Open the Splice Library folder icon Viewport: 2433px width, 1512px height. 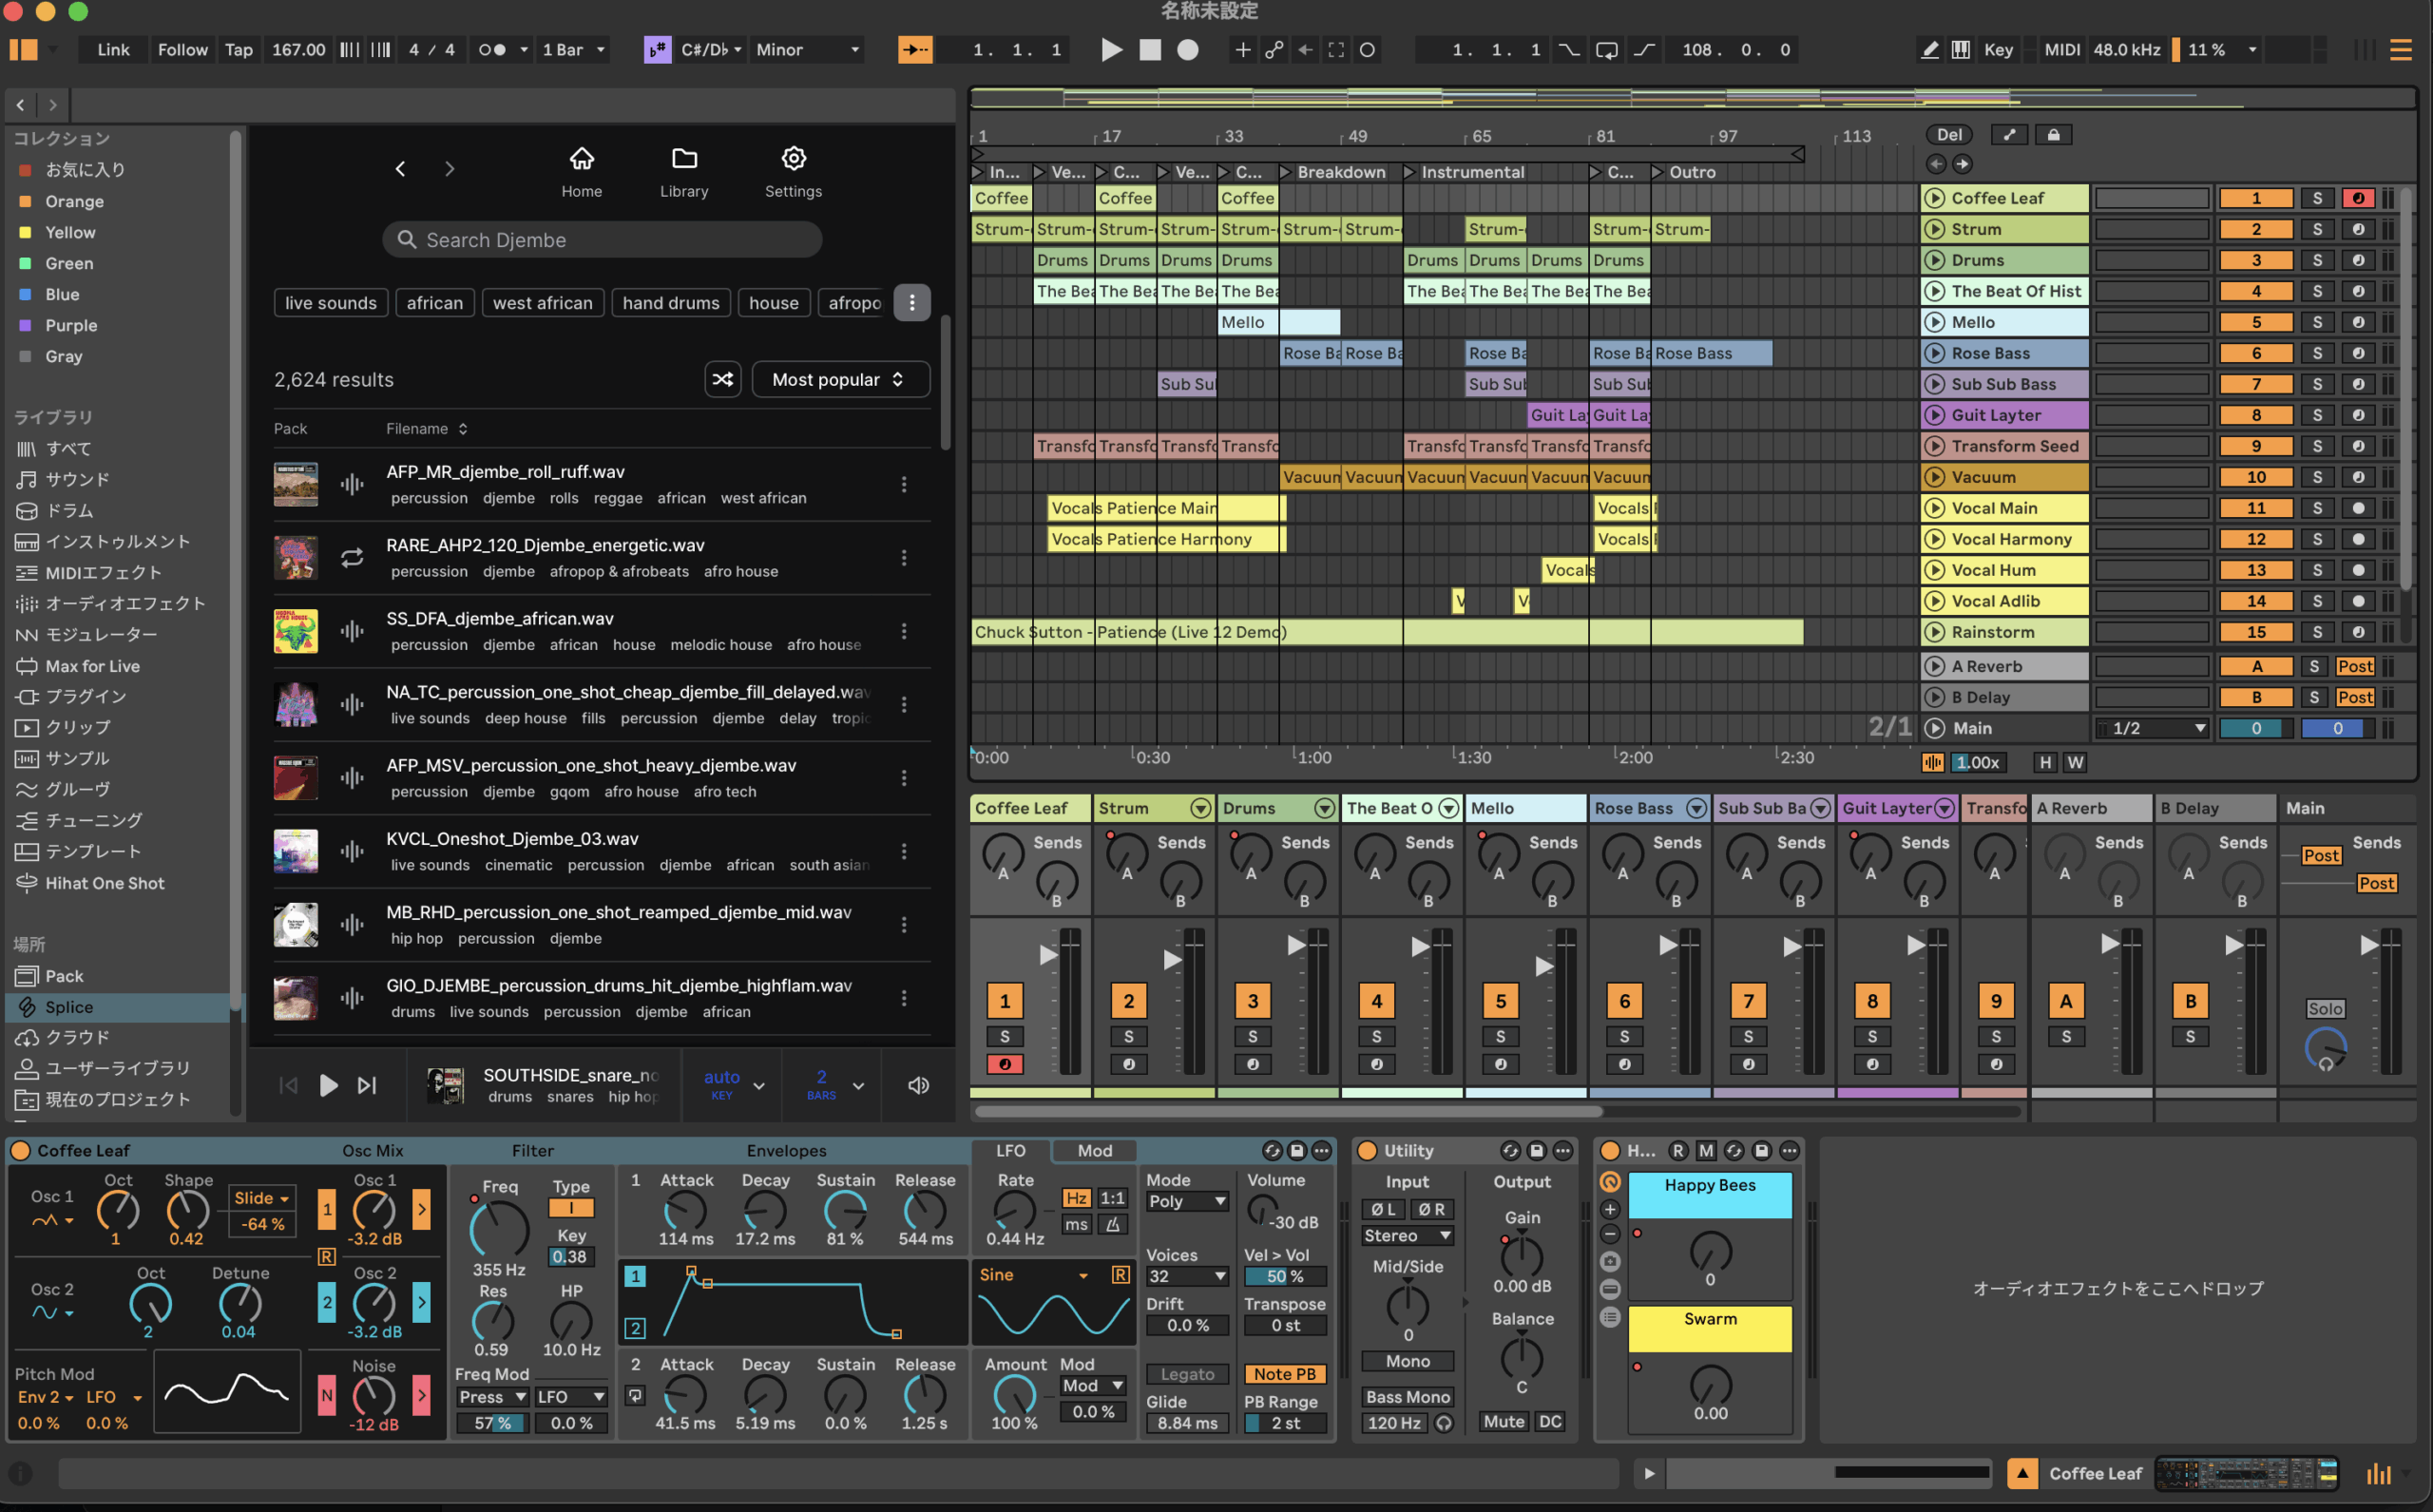684,159
